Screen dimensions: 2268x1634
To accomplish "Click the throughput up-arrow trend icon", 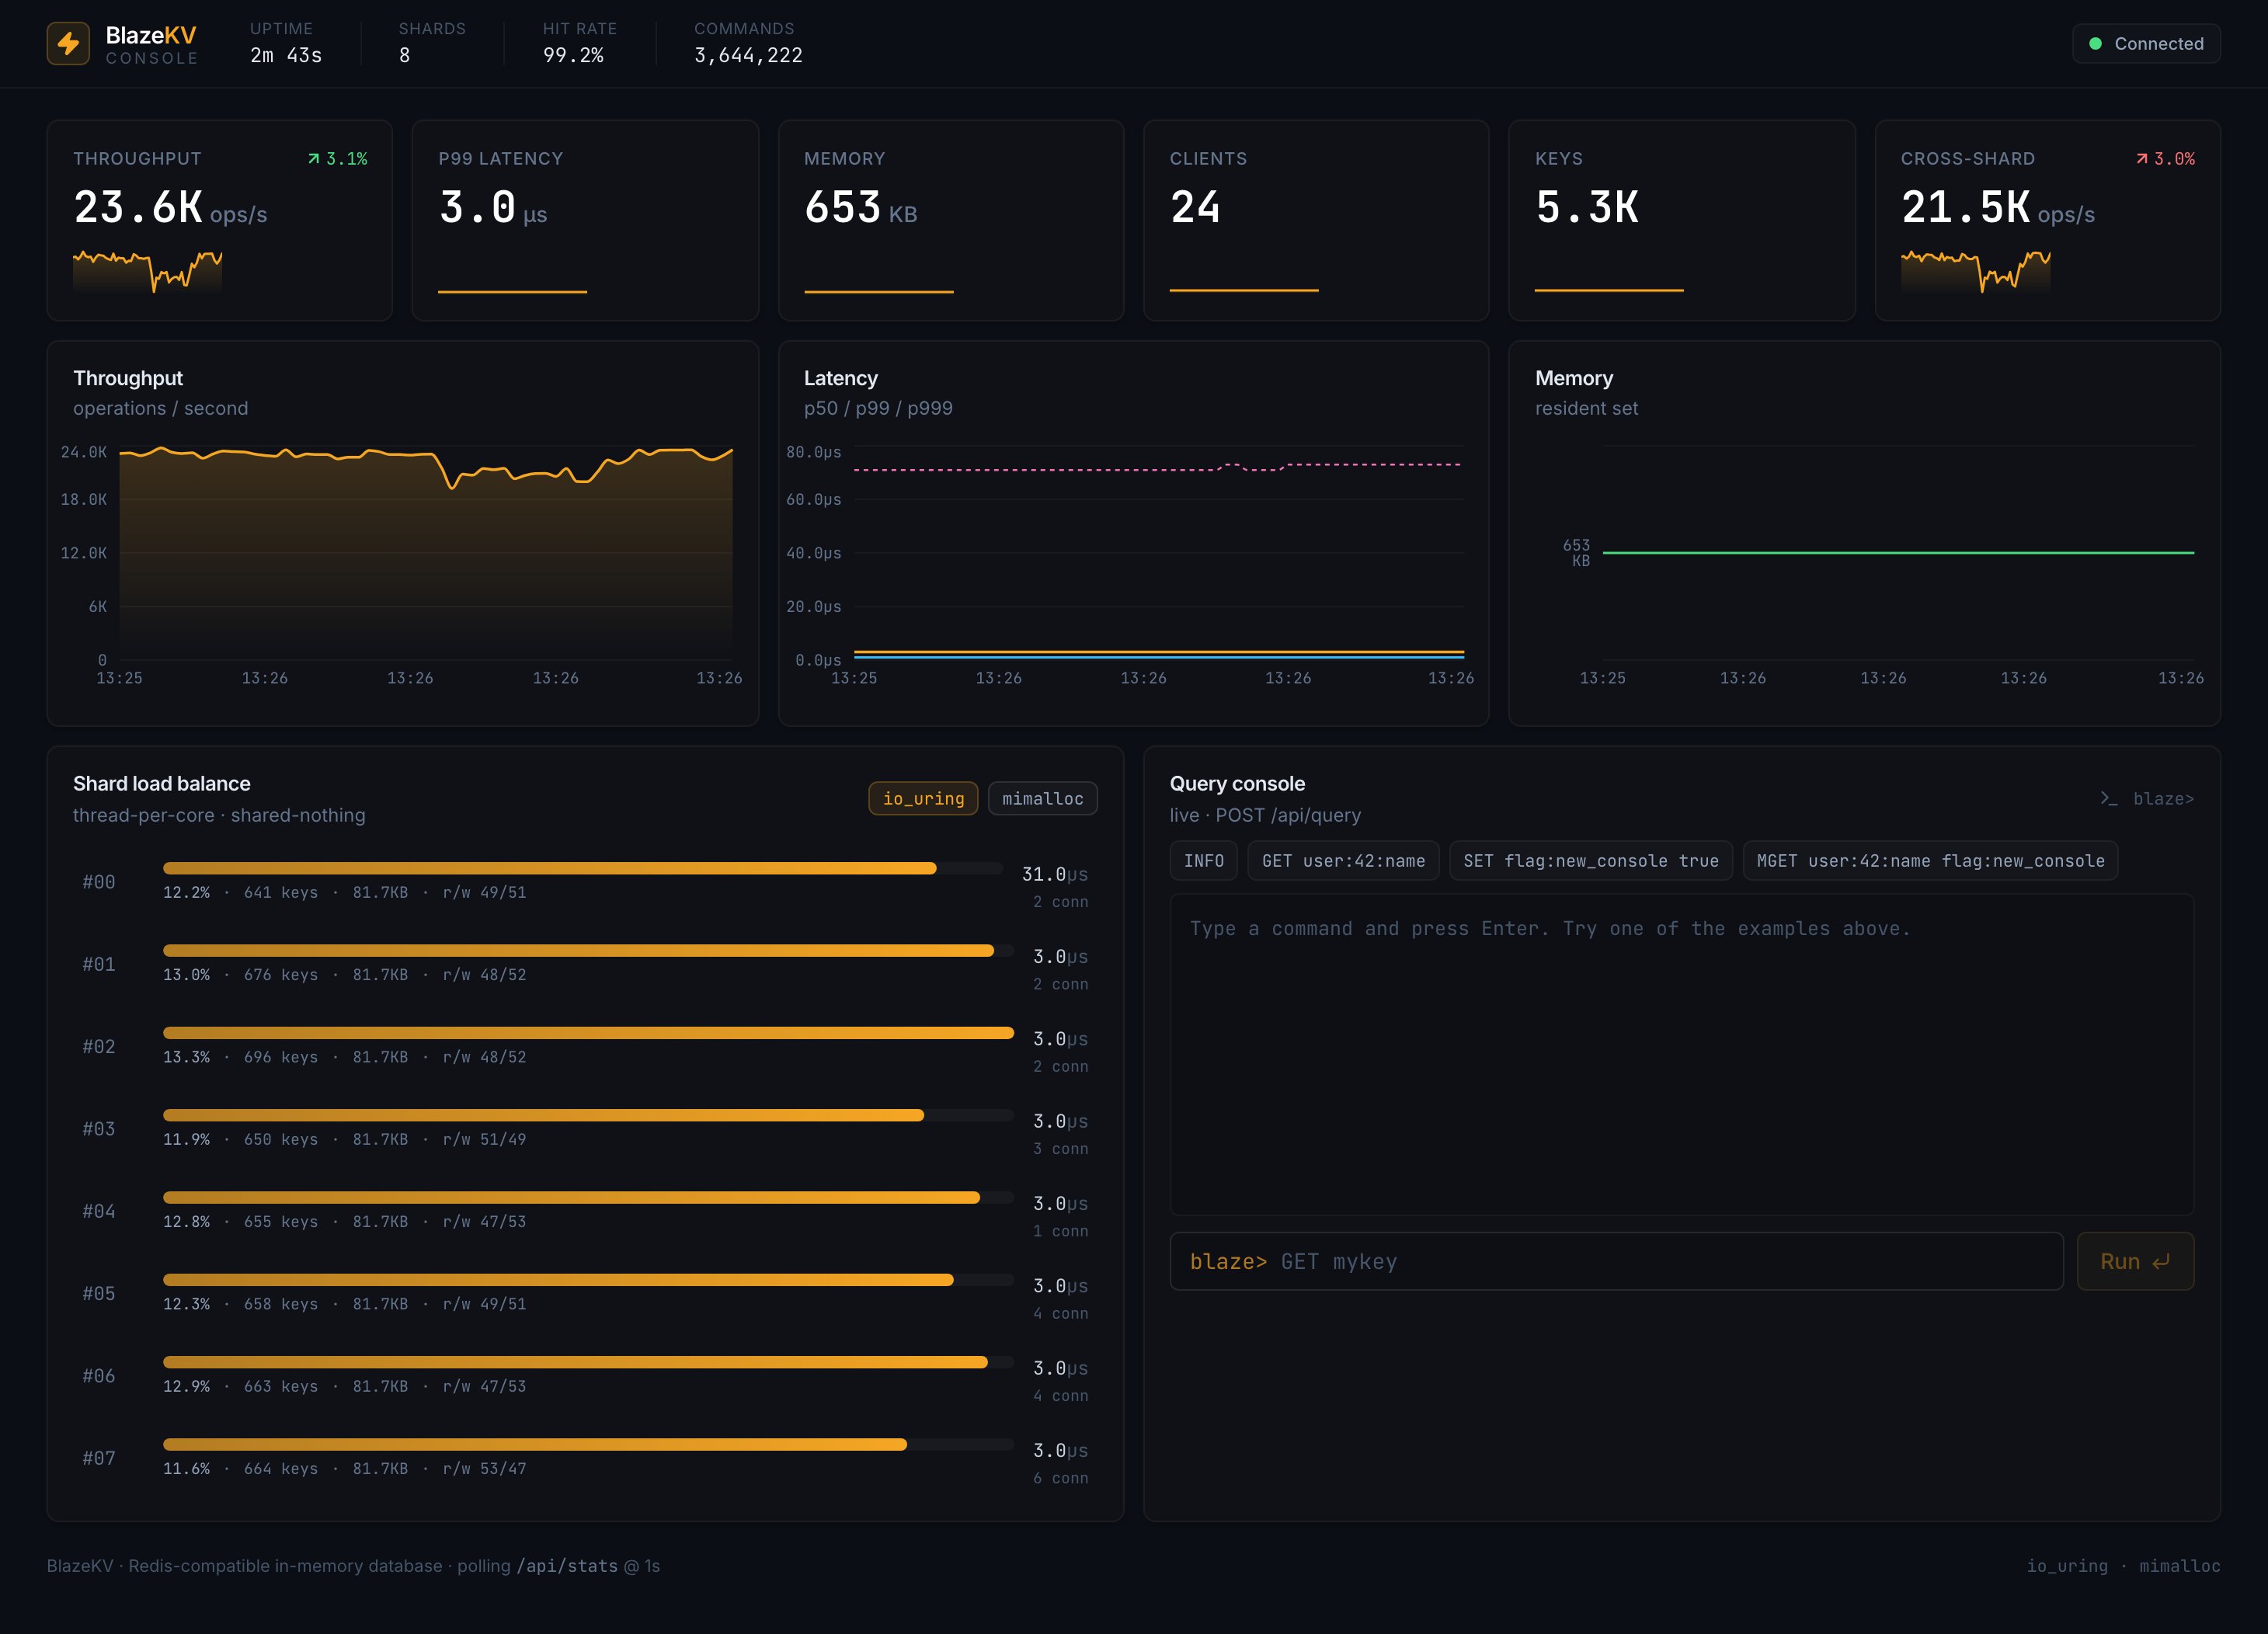I will (314, 159).
